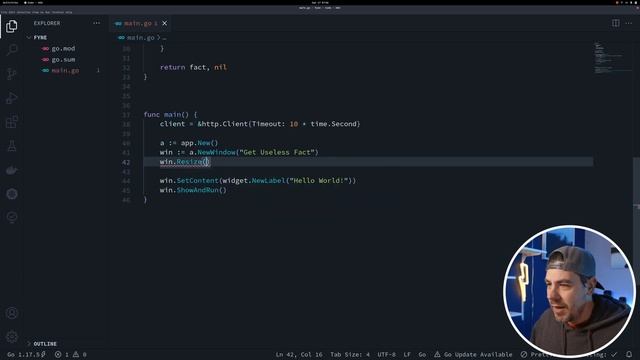Open the Extensions view

pos(11,122)
